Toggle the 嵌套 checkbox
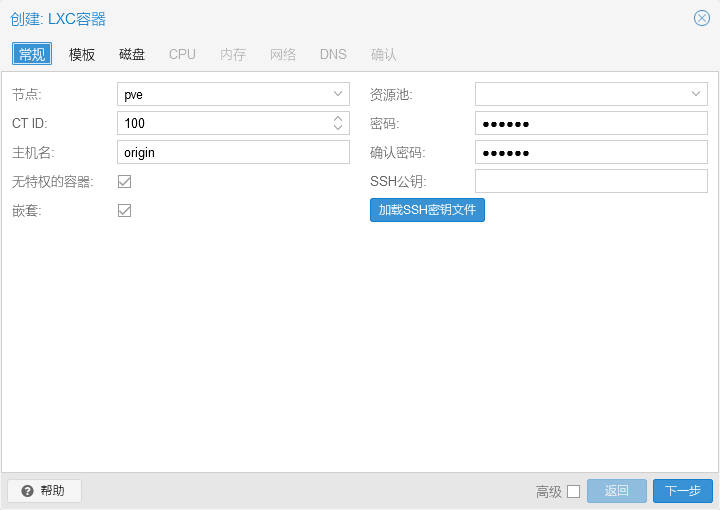Viewport: 720px width, 510px height. click(x=125, y=211)
